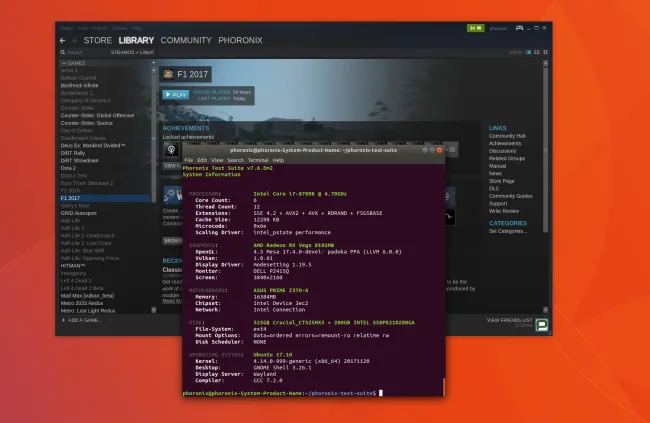Select Mad Max [vulkan_beta] entry
This screenshot has width=650, height=423.
[87, 296]
